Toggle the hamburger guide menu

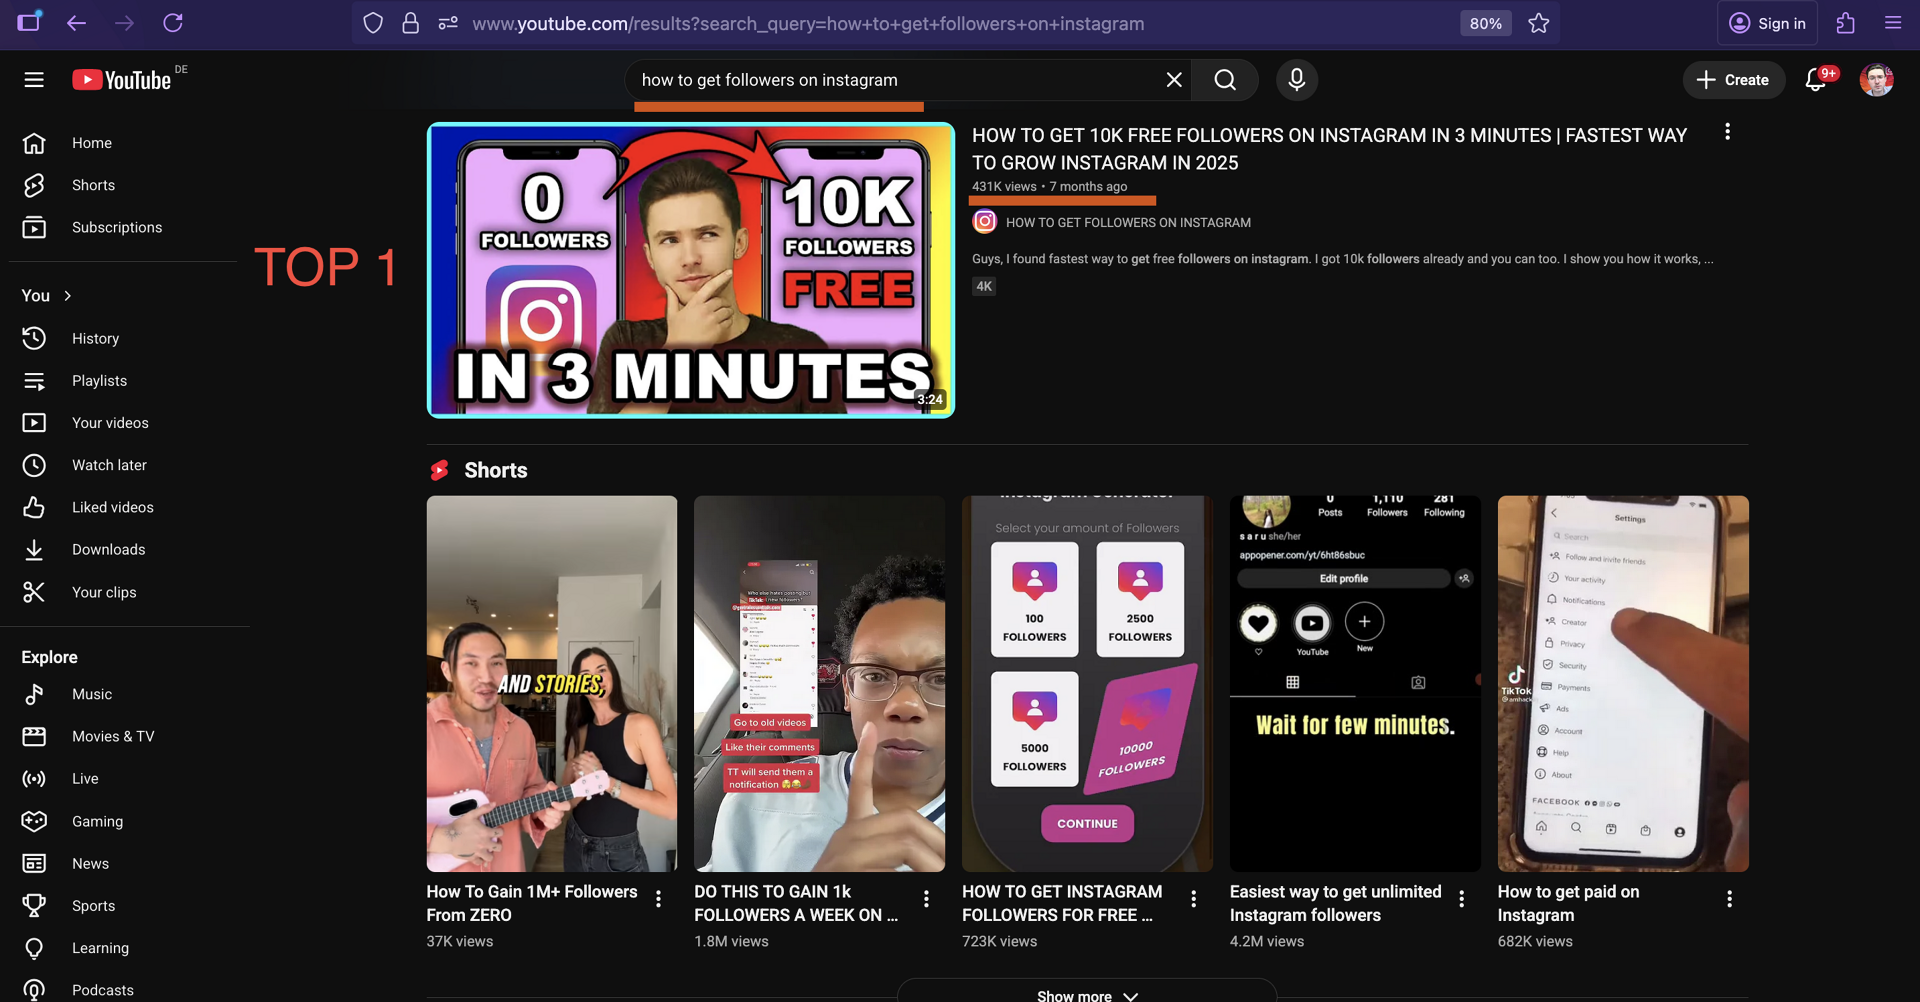[34, 80]
